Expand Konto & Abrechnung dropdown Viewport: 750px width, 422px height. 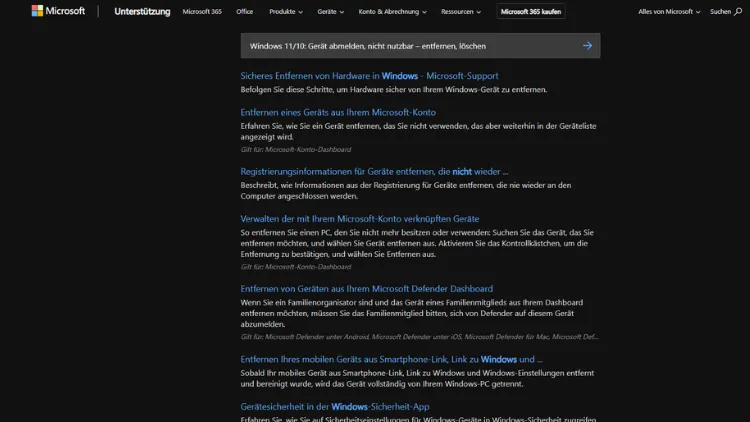392,11
